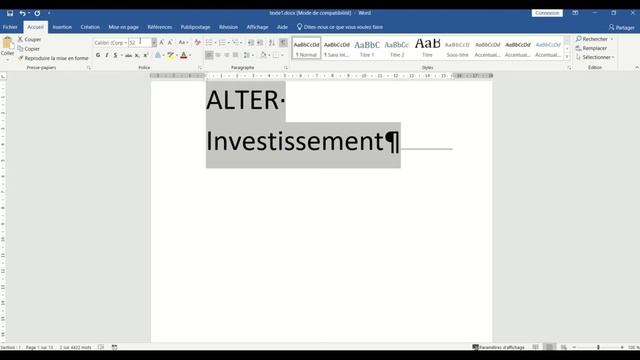Screen dimensions: 640x360
Task: Click the sort icon in Paragraphe group
Action: pyautogui.click(x=272, y=42)
